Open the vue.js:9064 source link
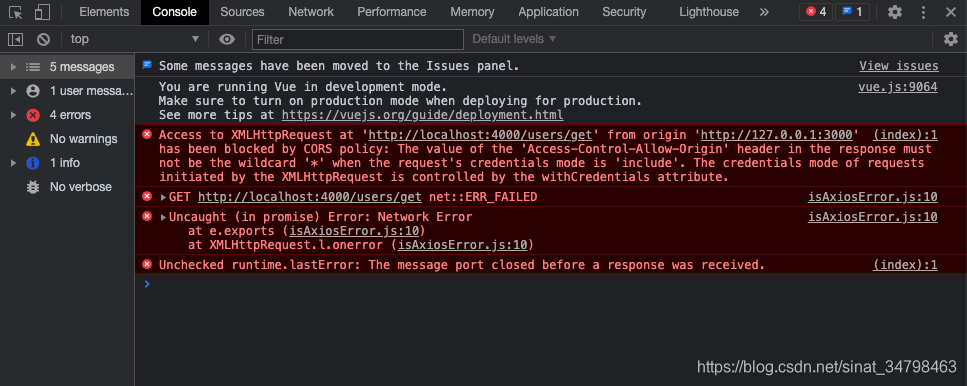Image resolution: width=967 pixels, height=386 pixels. pos(897,87)
